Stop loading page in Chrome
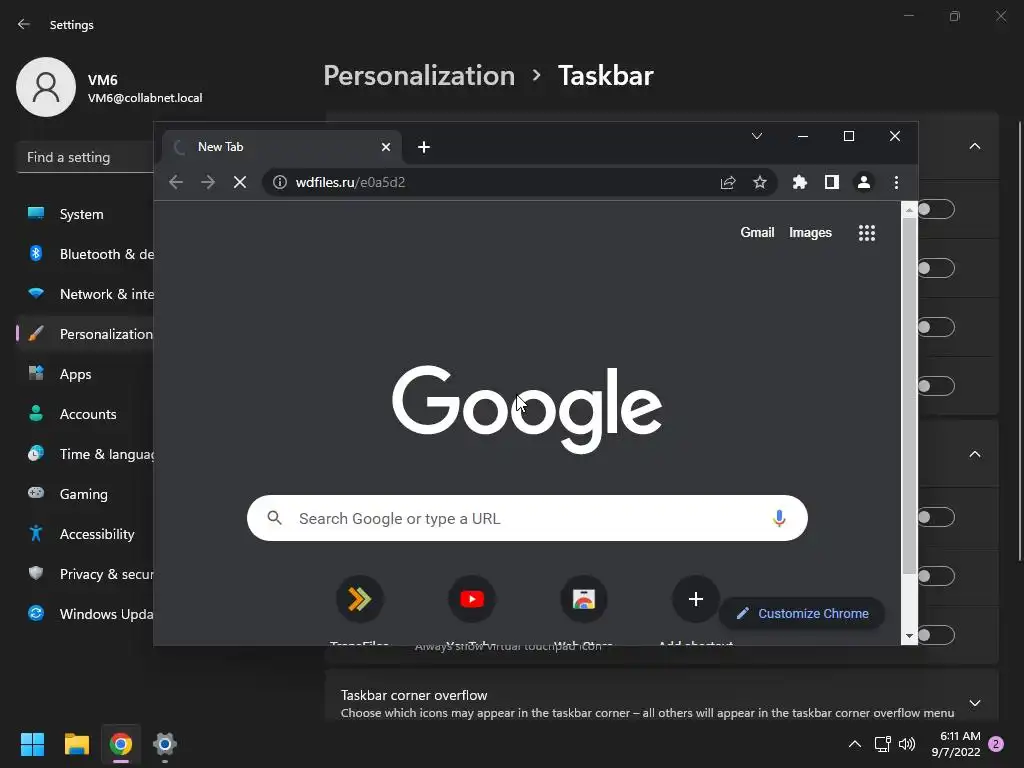This screenshot has width=1024, height=768. coord(240,182)
